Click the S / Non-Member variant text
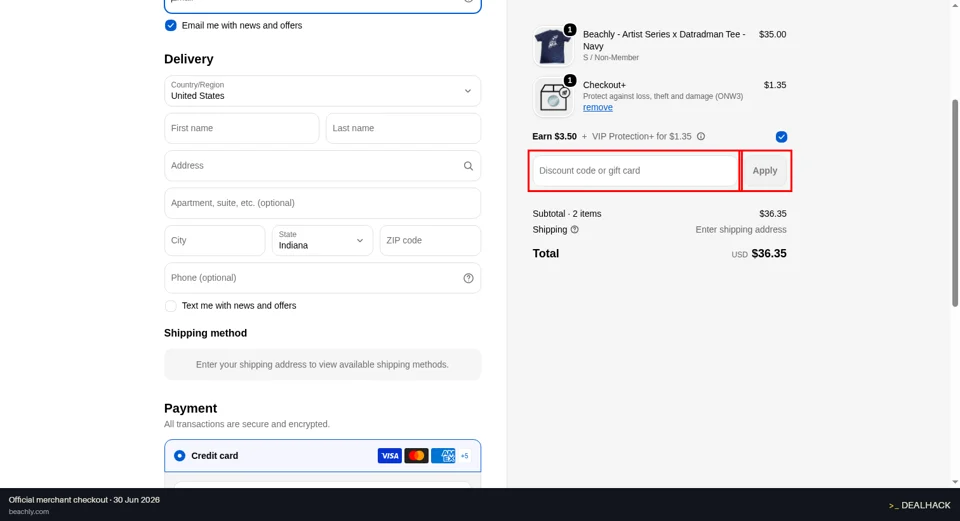The width and height of the screenshot is (960, 521). tap(611, 58)
